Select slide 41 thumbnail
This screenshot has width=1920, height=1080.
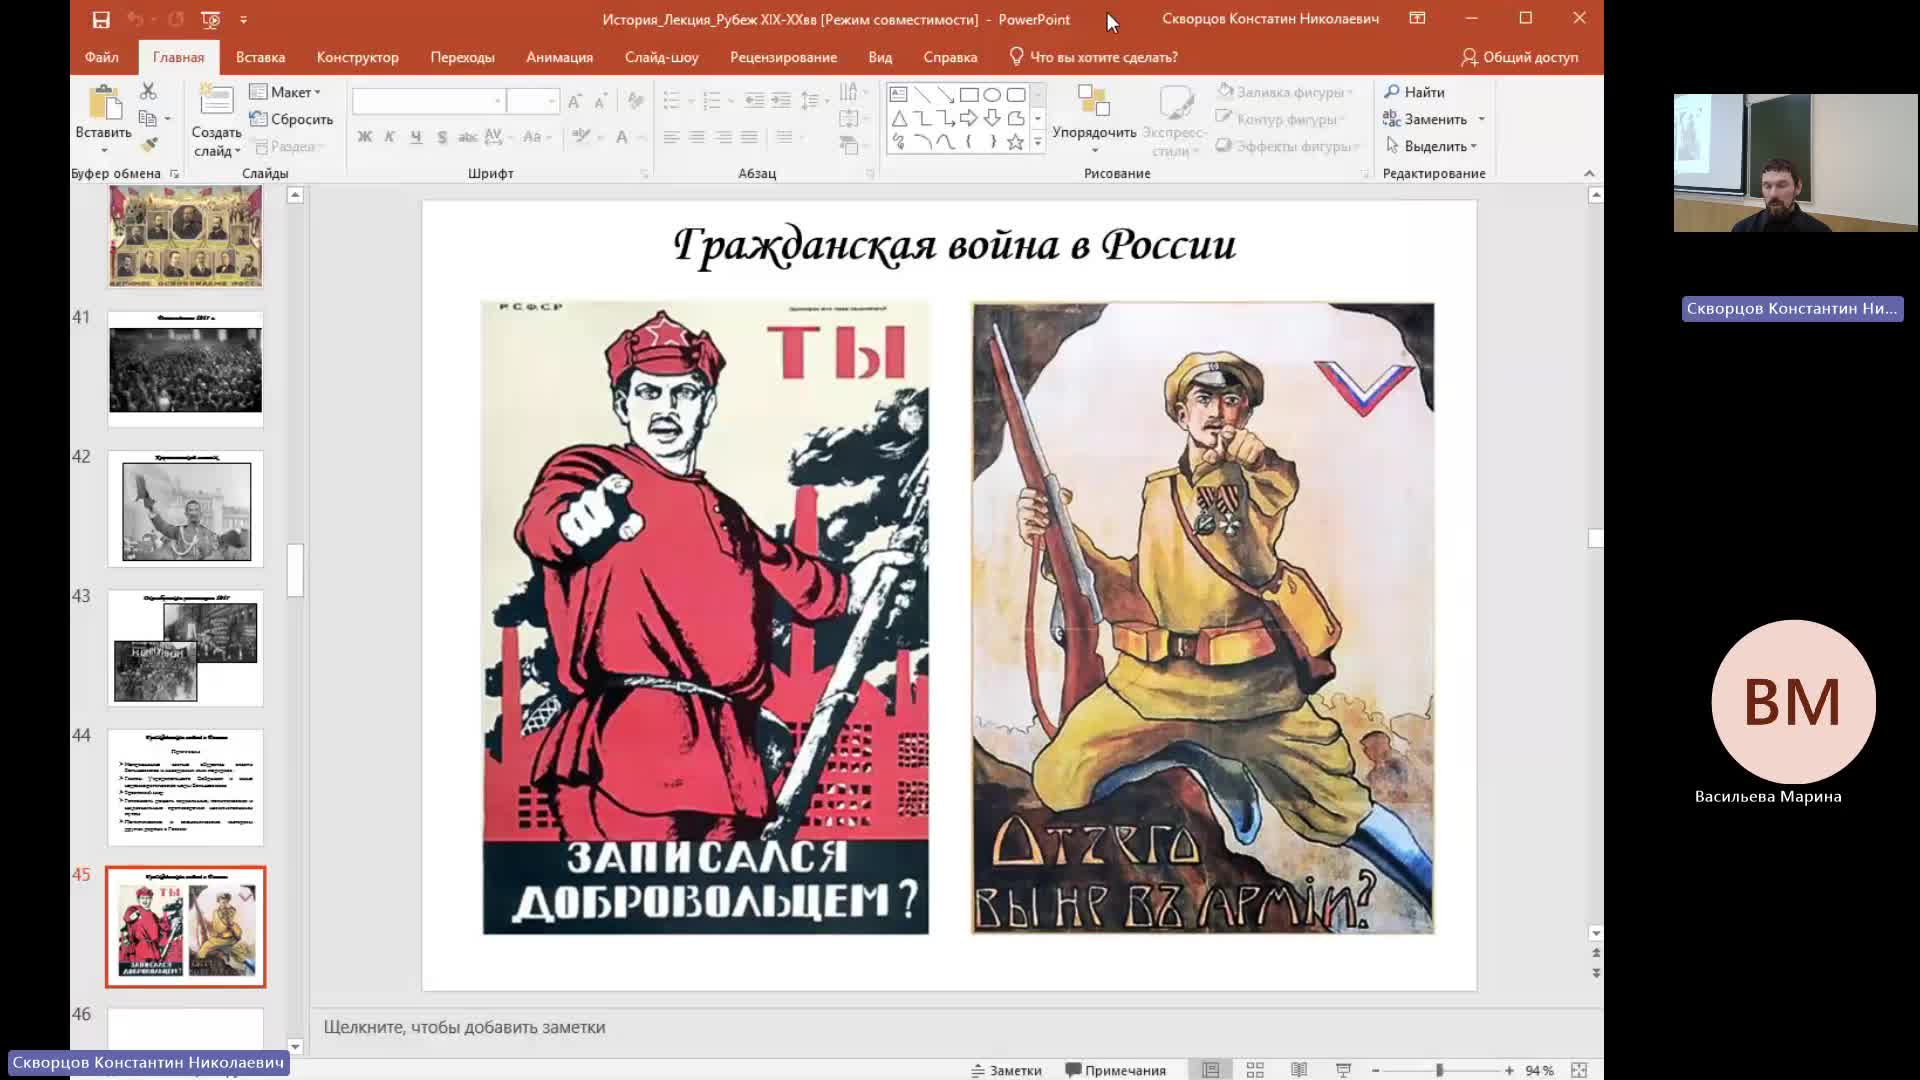pos(185,369)
